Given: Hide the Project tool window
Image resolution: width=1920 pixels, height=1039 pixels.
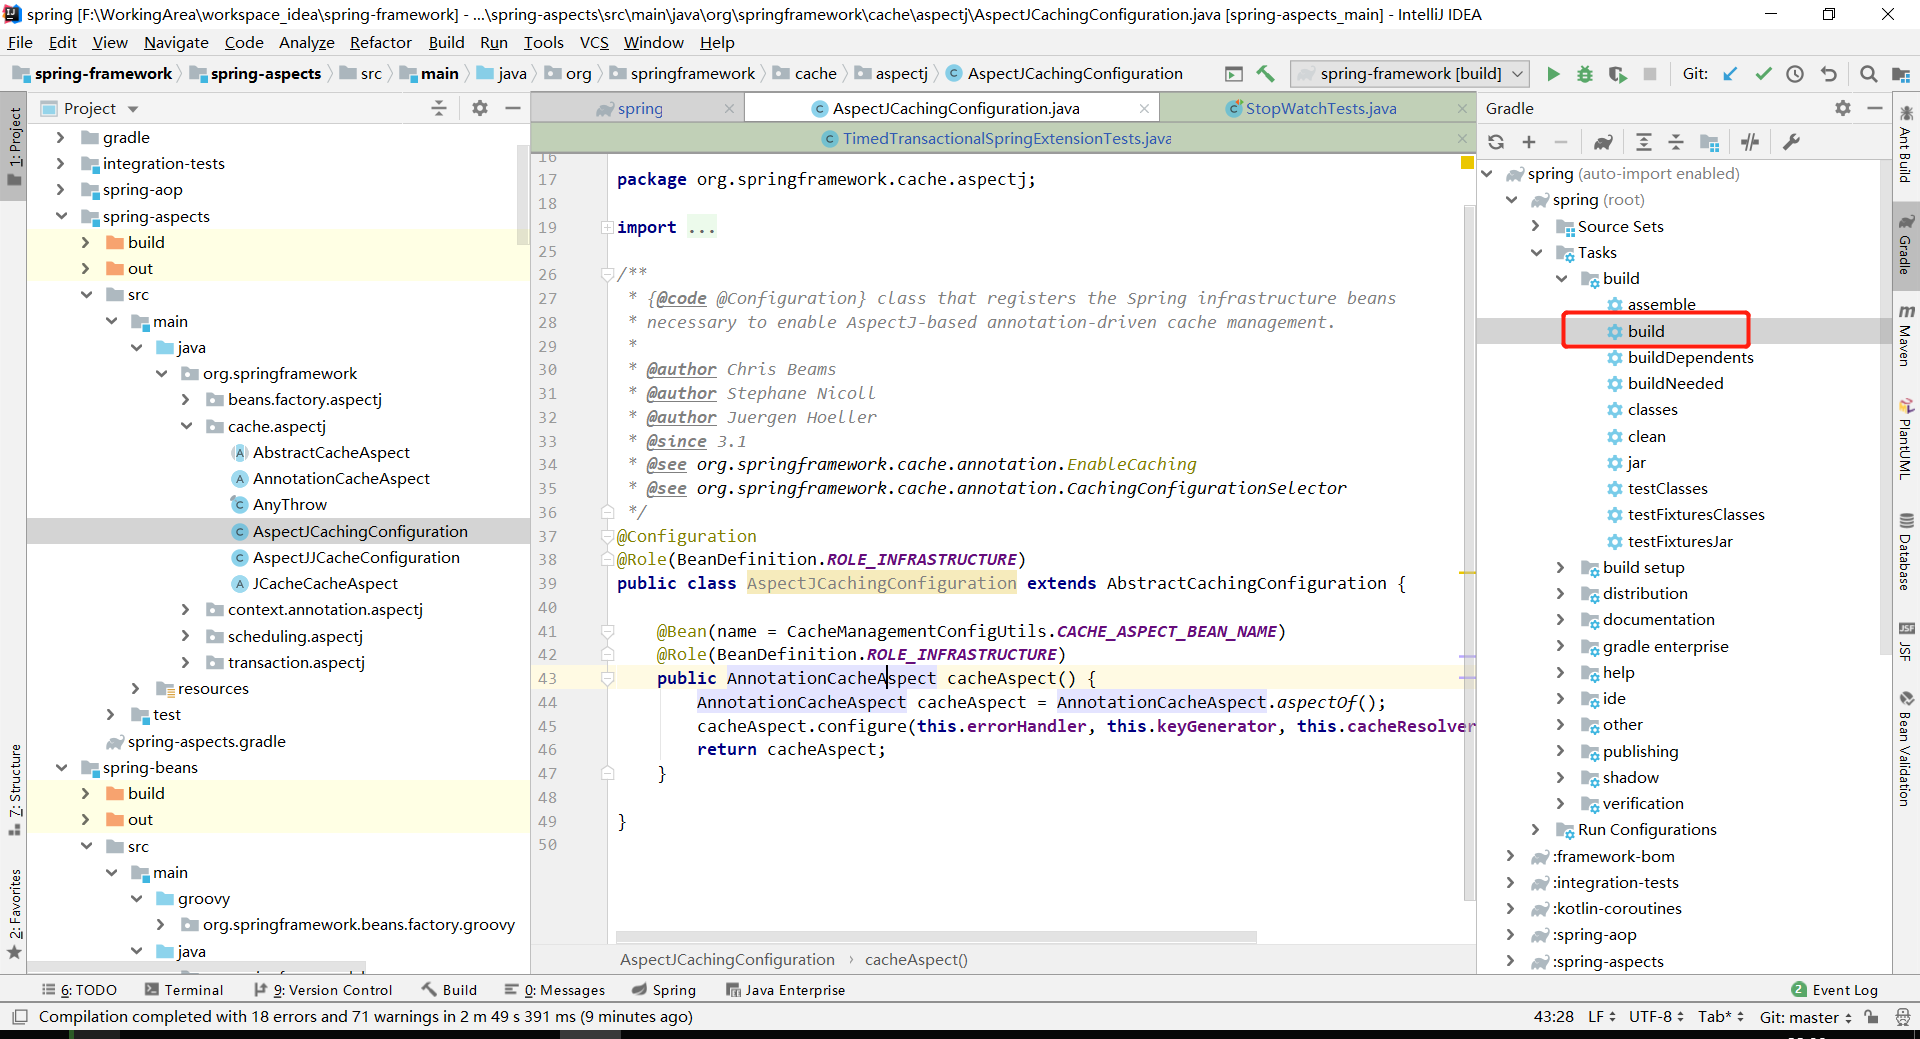Looking at the screenshot, I should (x=513, y=108).
